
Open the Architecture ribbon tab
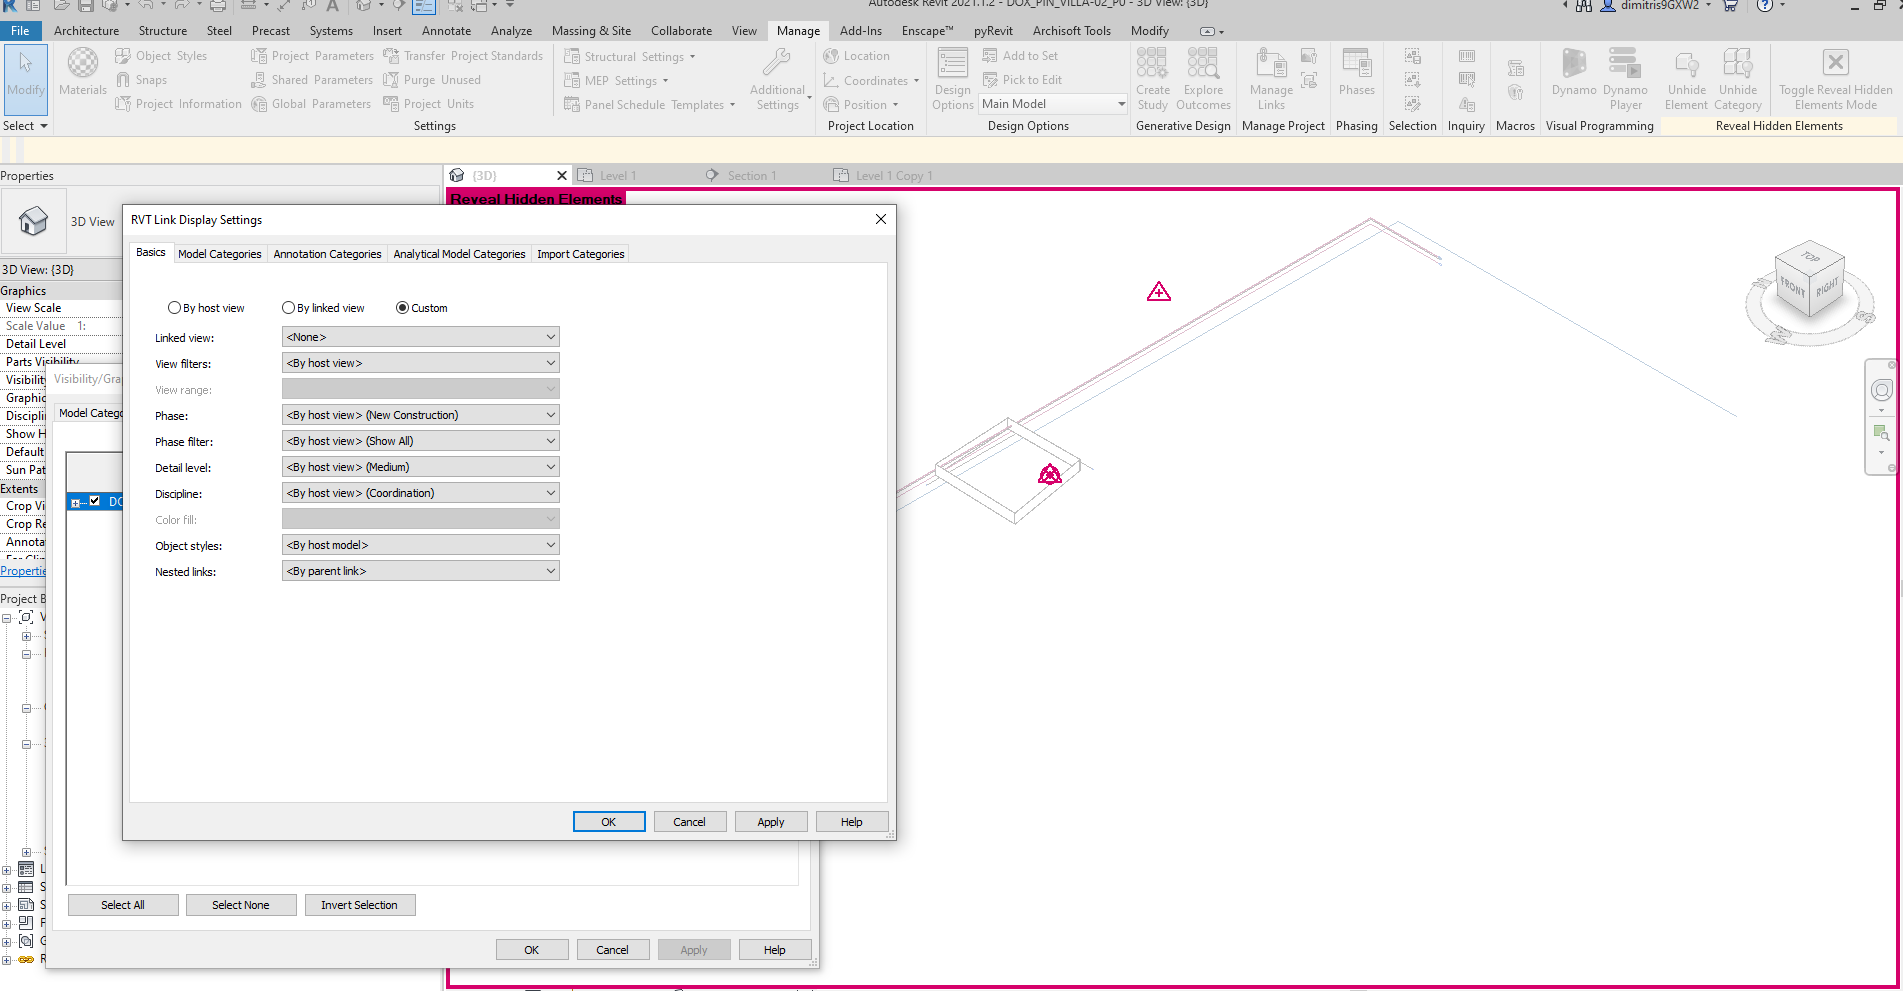click(86, 30)
